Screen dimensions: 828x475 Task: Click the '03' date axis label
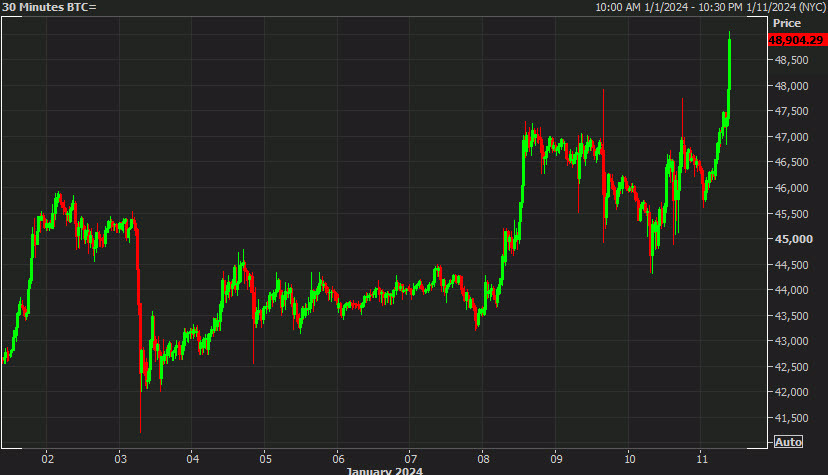click(x=120, y=459)
